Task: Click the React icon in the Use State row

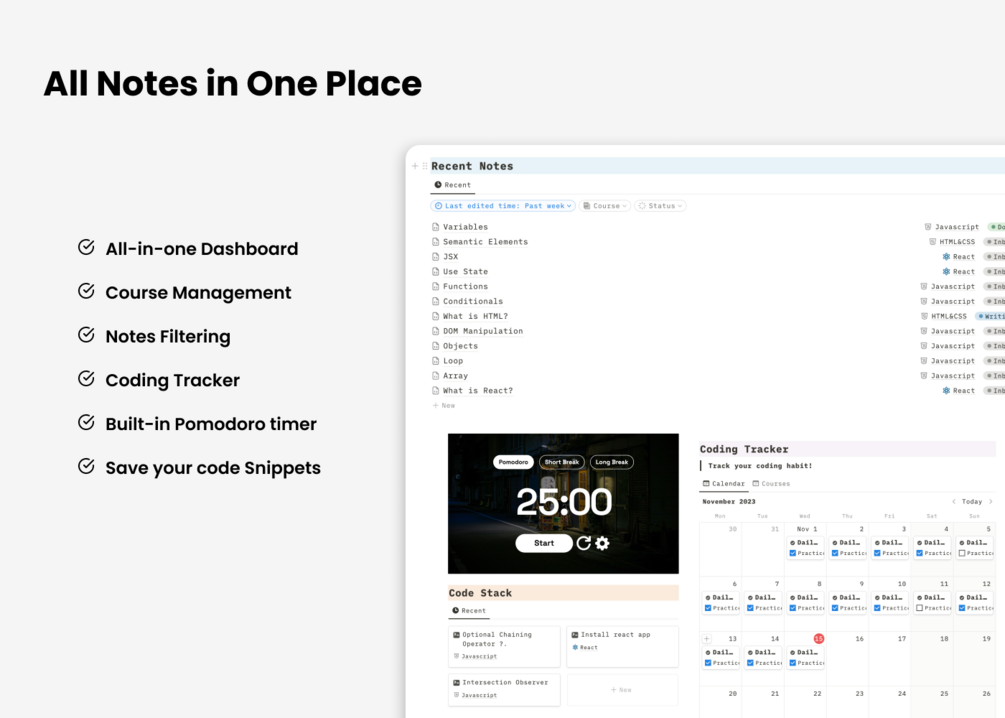Action: coord(946,272)
